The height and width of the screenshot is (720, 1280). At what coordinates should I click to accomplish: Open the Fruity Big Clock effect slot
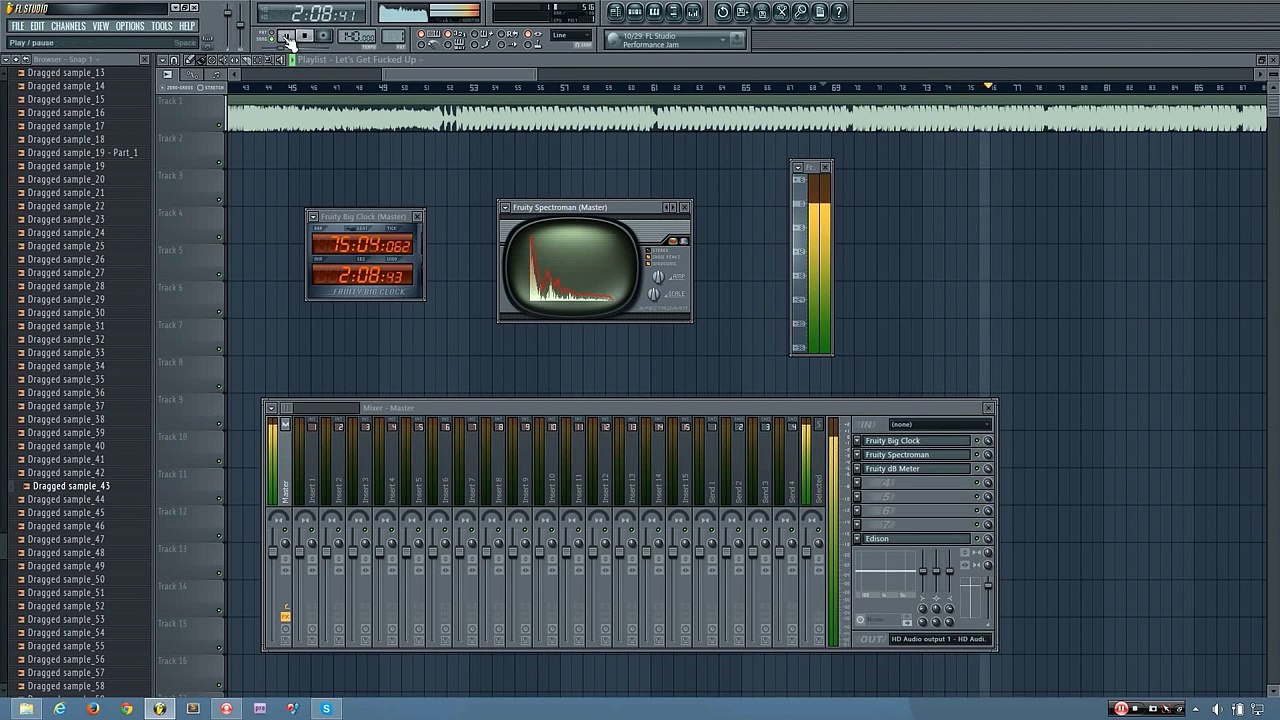(x=917, y=441)
